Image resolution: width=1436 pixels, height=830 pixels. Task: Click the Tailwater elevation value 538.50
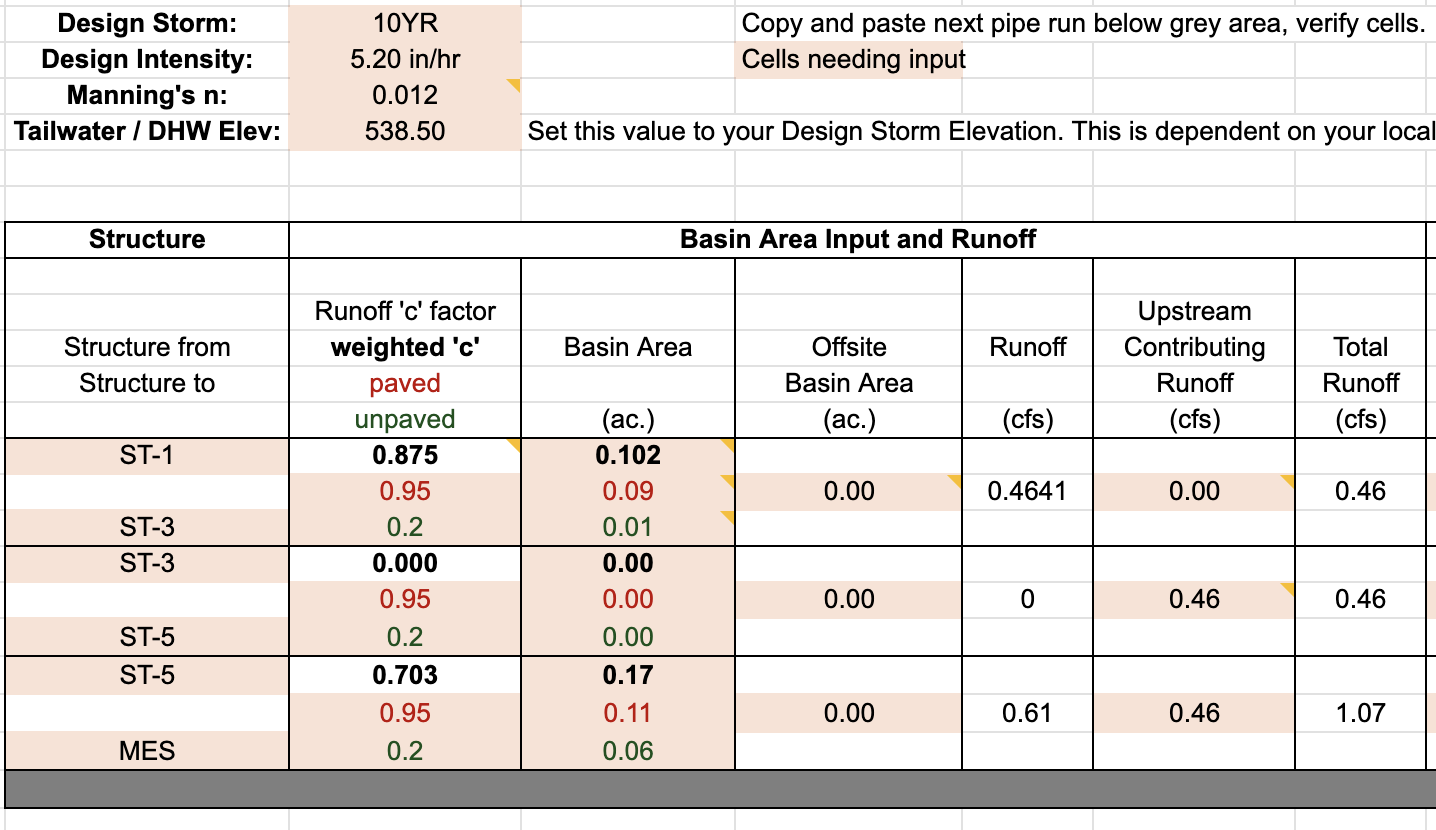pos(405,131)
